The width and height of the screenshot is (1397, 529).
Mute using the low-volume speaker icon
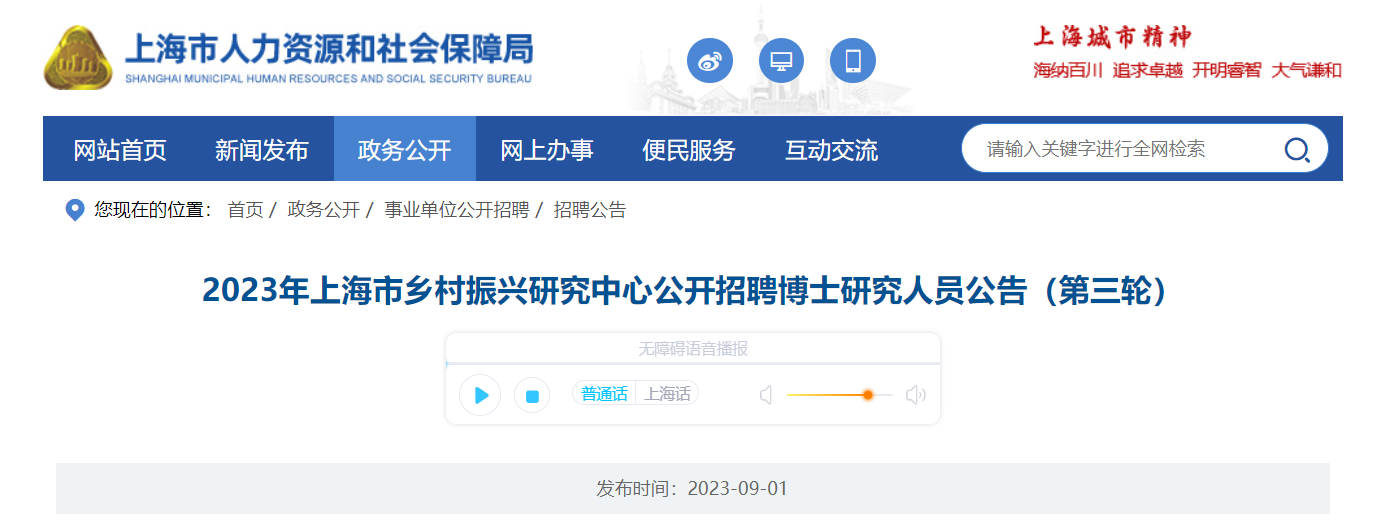pyautogui.click(x=766, y=395)
